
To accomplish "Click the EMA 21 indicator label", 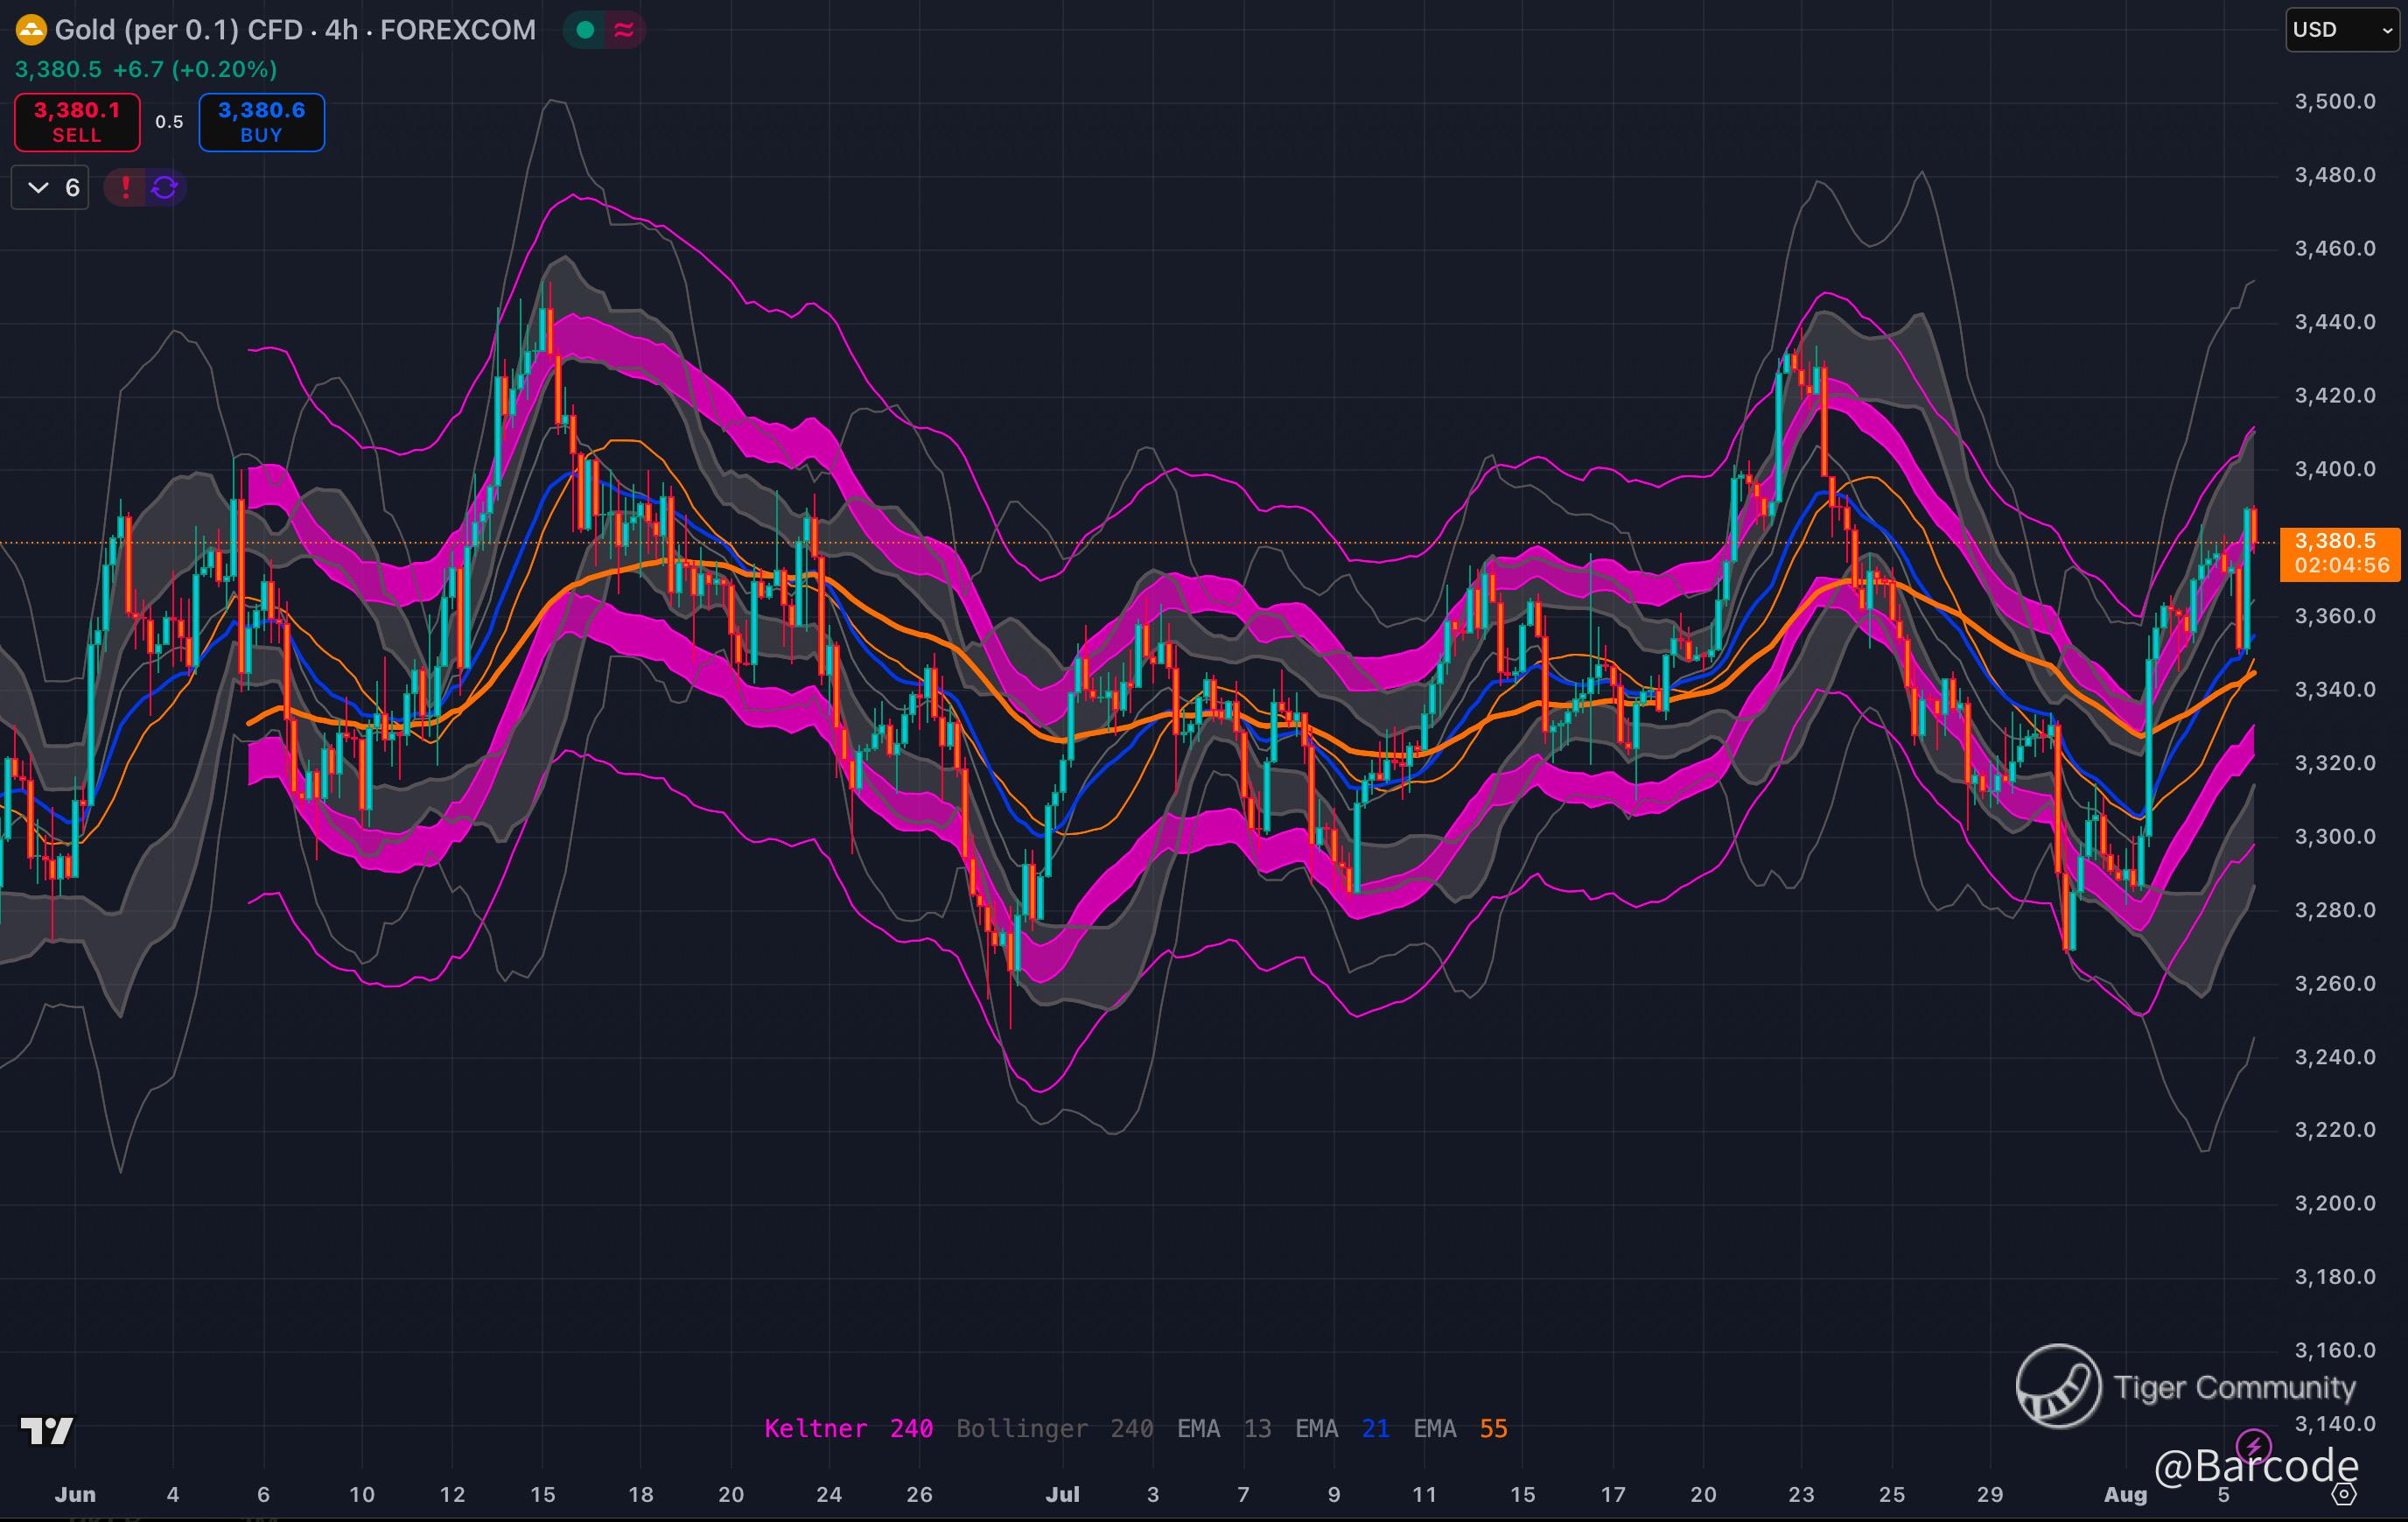I will [1341, 1428].
